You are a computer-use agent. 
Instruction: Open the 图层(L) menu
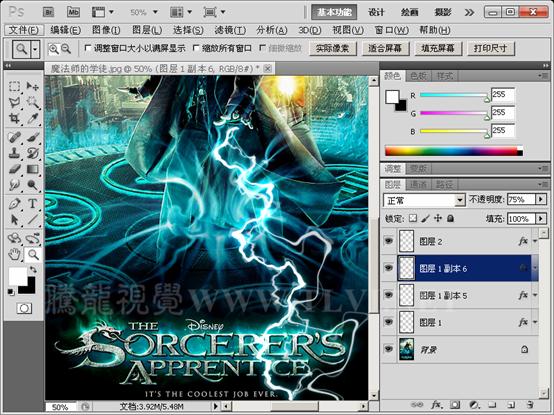click(147, 30)
